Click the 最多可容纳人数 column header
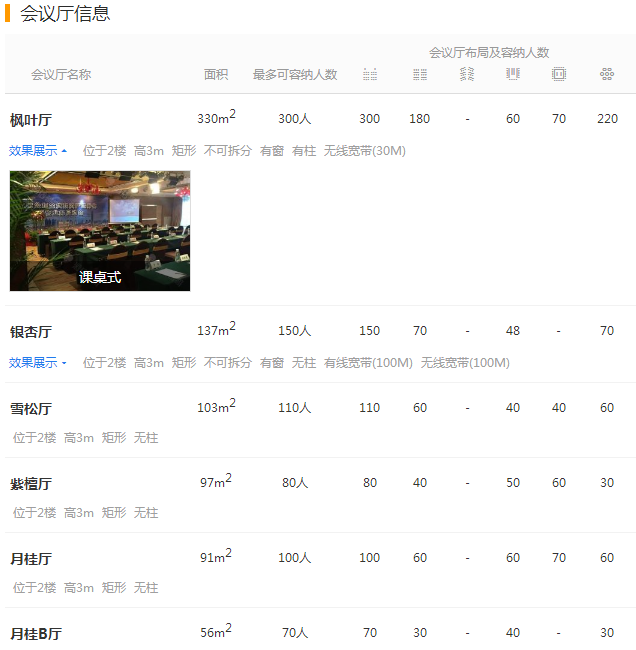This screenshot has height=650, width=636. (295, 75)
